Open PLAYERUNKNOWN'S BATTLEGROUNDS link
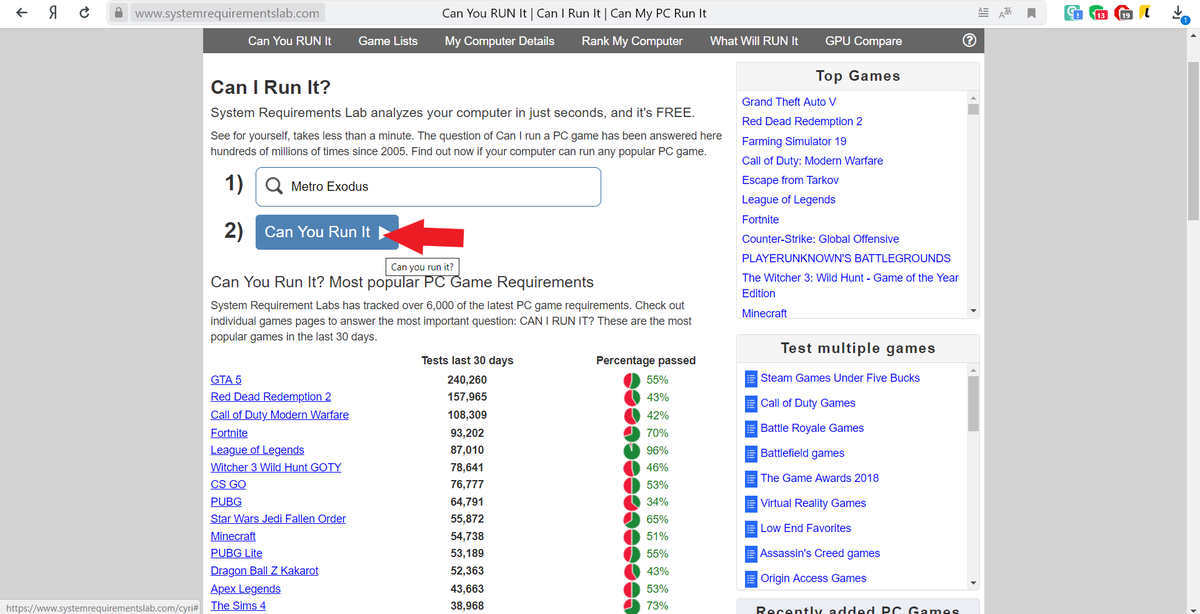 (x=846, y=258)
